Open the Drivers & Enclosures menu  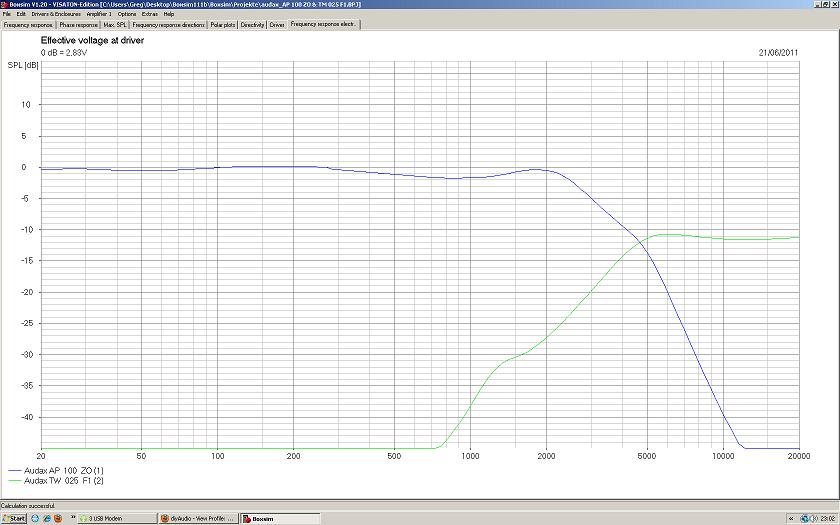tap(56, 14)
